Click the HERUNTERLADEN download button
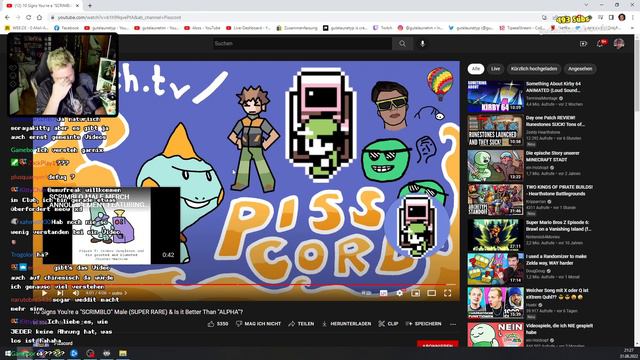 [x=347, y=324]
